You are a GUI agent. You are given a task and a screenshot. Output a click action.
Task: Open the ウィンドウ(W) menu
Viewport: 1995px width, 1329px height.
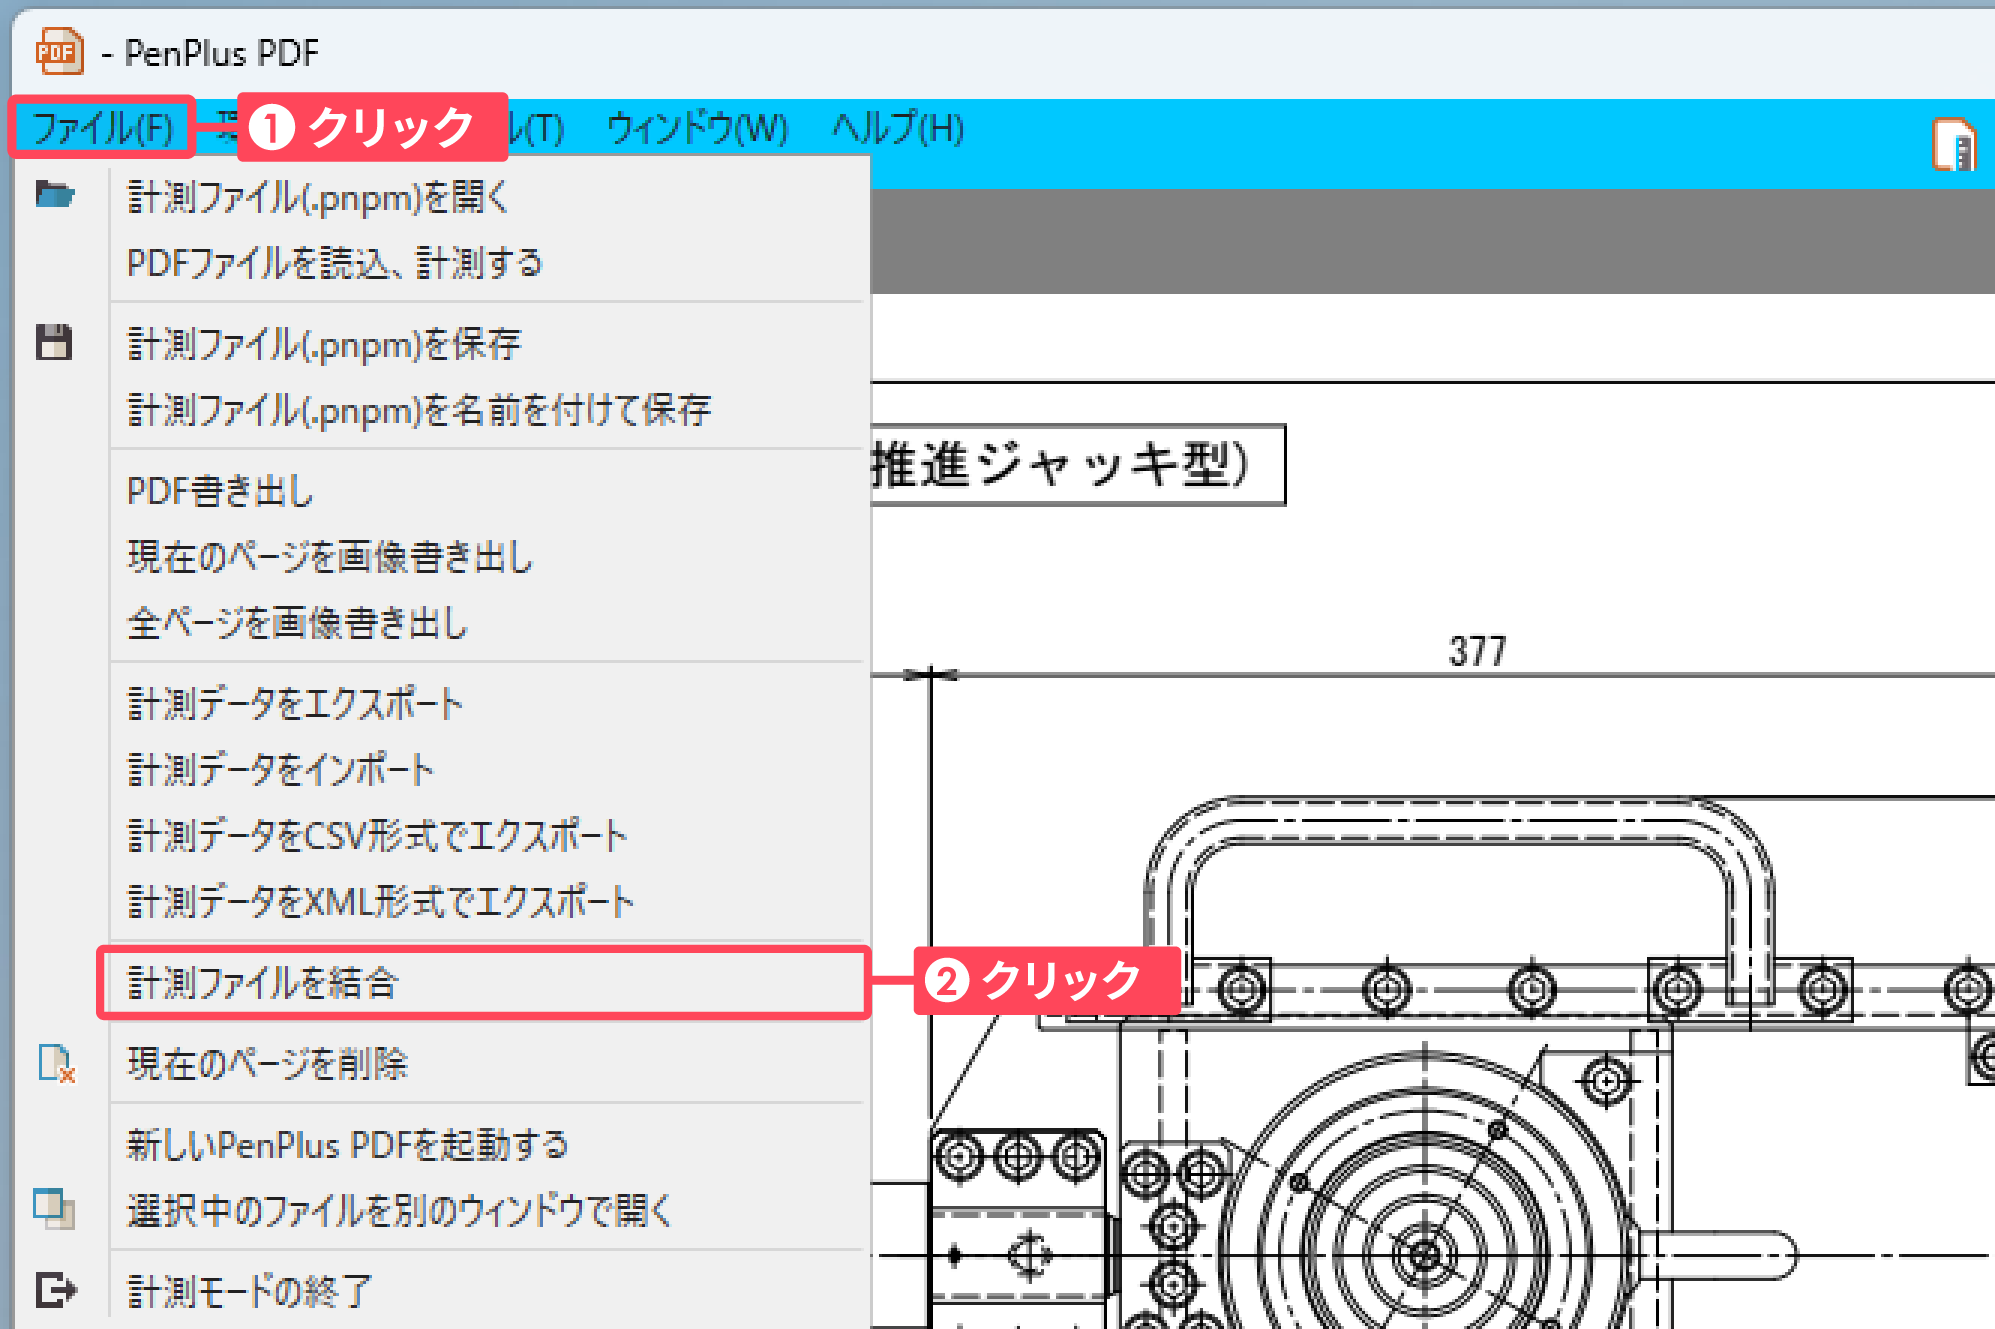click(x=697, y=128)
